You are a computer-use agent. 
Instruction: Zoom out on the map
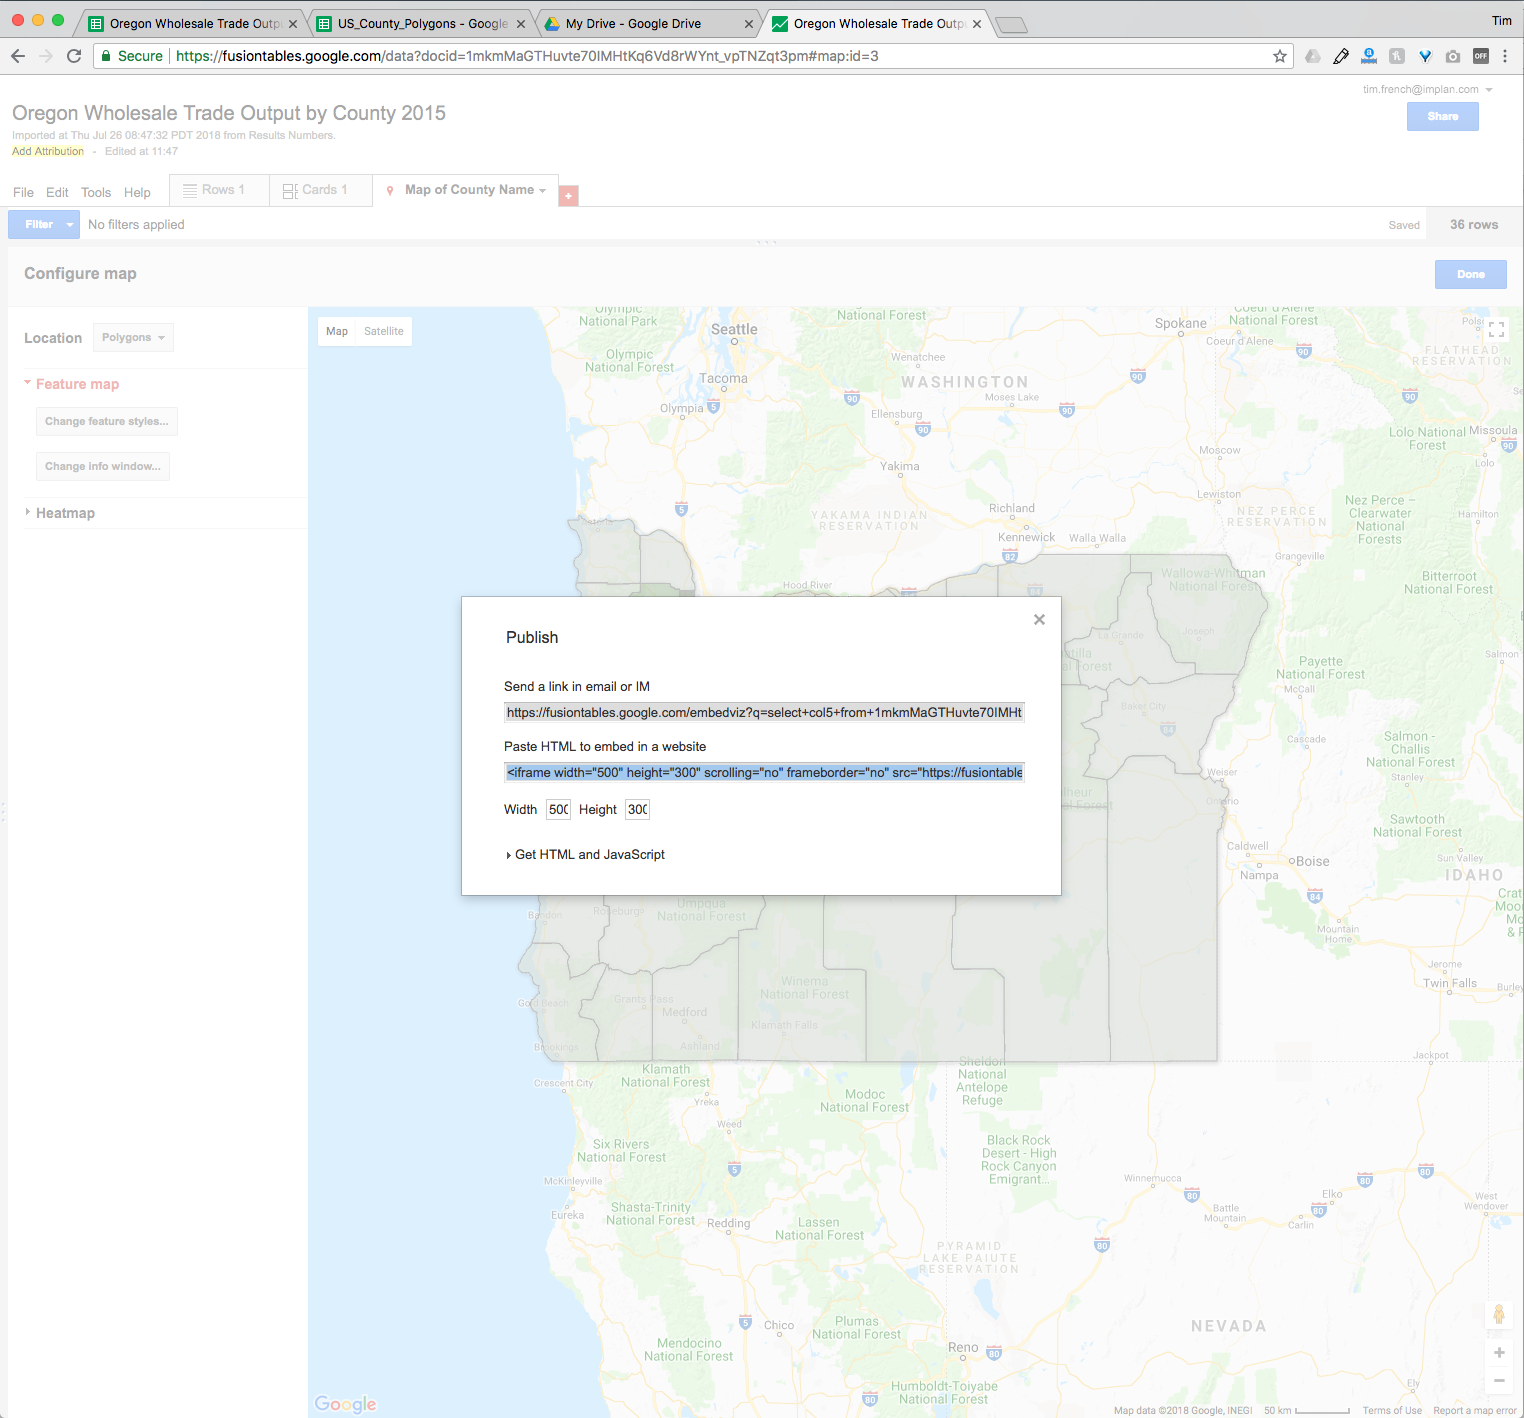(1499, 1381)
